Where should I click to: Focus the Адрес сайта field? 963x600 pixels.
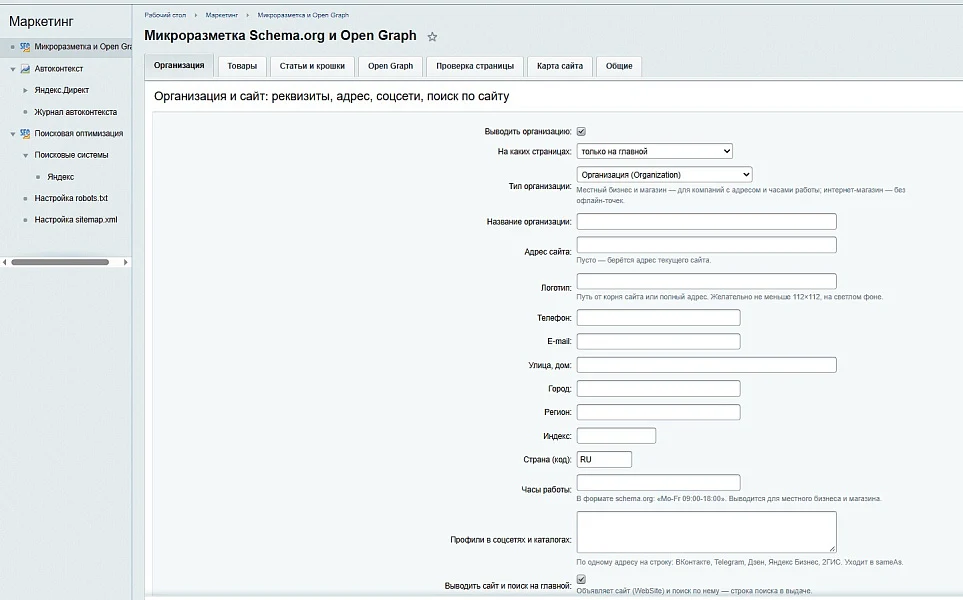pos(706,245)
